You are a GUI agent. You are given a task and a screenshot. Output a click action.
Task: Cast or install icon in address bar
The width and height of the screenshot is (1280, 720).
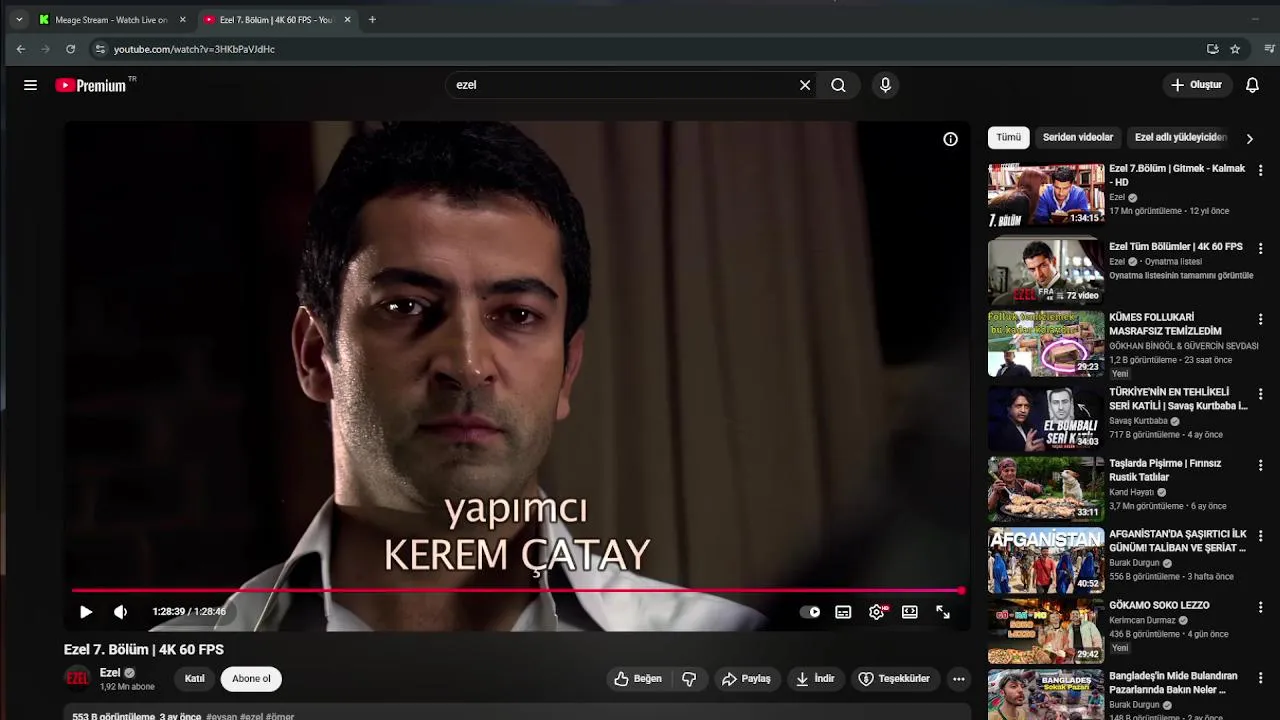click(1212, 49)
